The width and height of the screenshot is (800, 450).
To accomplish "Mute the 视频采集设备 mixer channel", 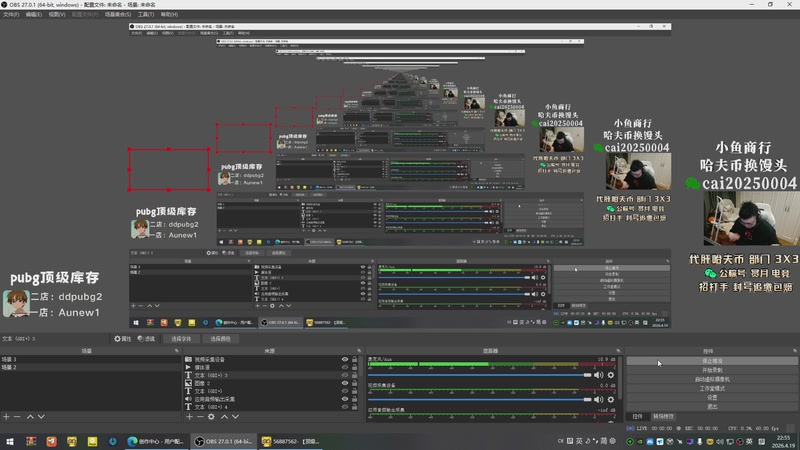I will coord(598,399).
